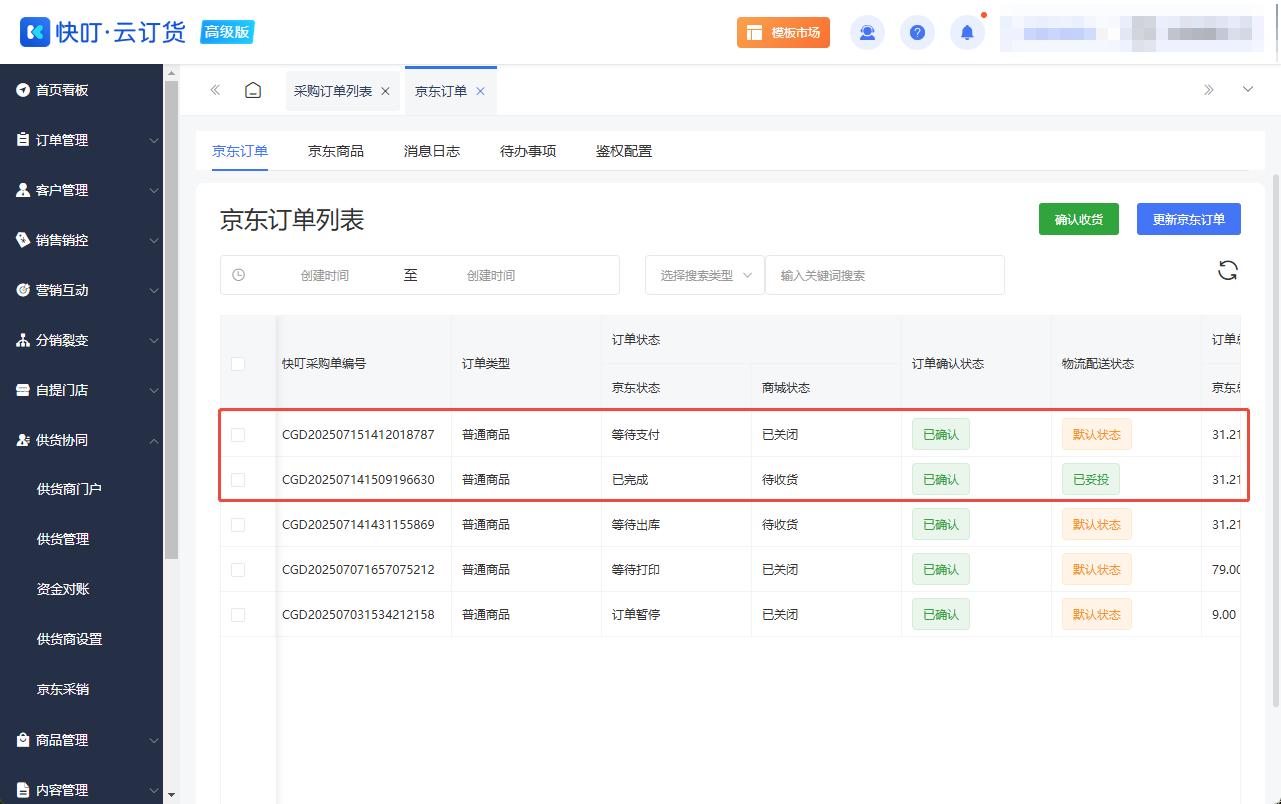Click the 分销裂变 sidebar icon

coord(22,340)
